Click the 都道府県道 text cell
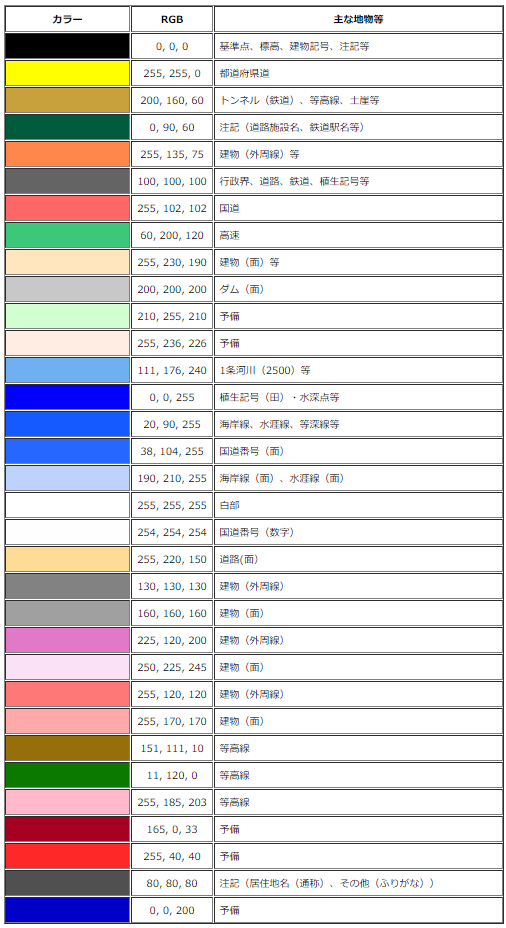Image resolution: width=506 pixels, height=928 pixels. (x=358, y=73)
